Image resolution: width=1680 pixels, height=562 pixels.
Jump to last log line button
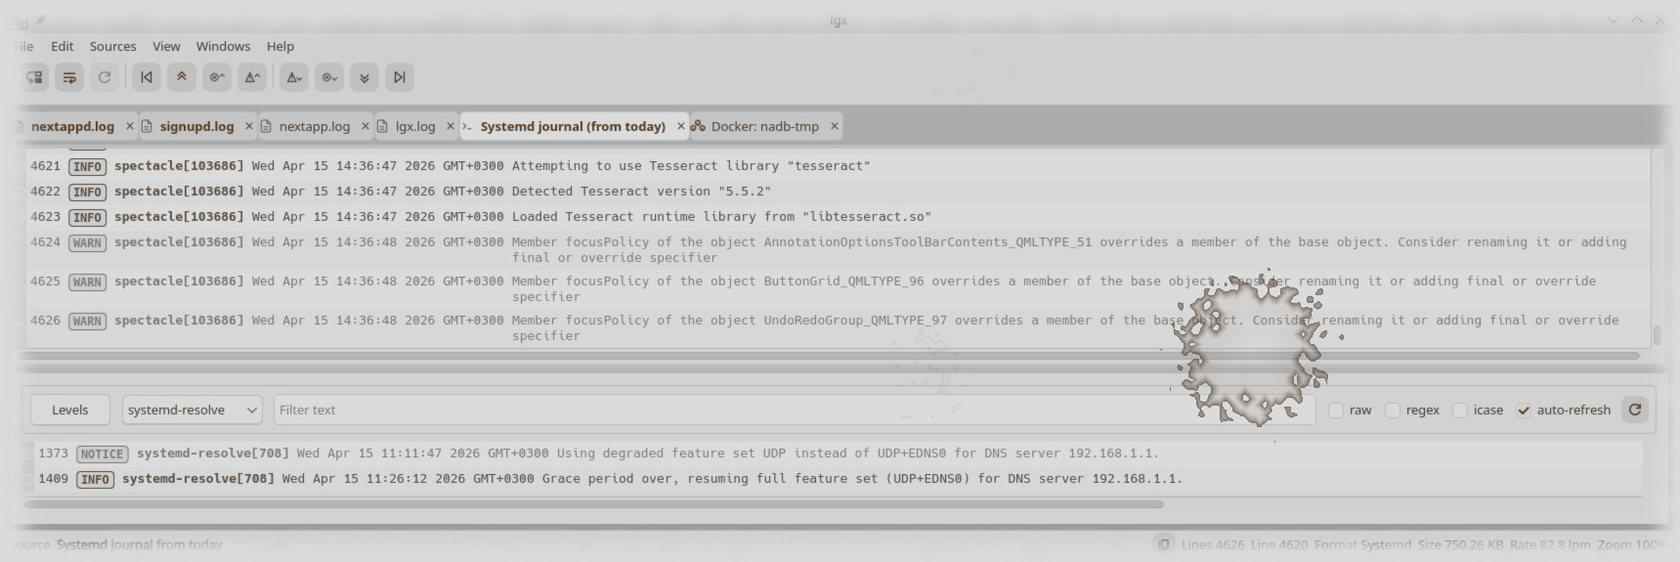[x=399, y=77]
